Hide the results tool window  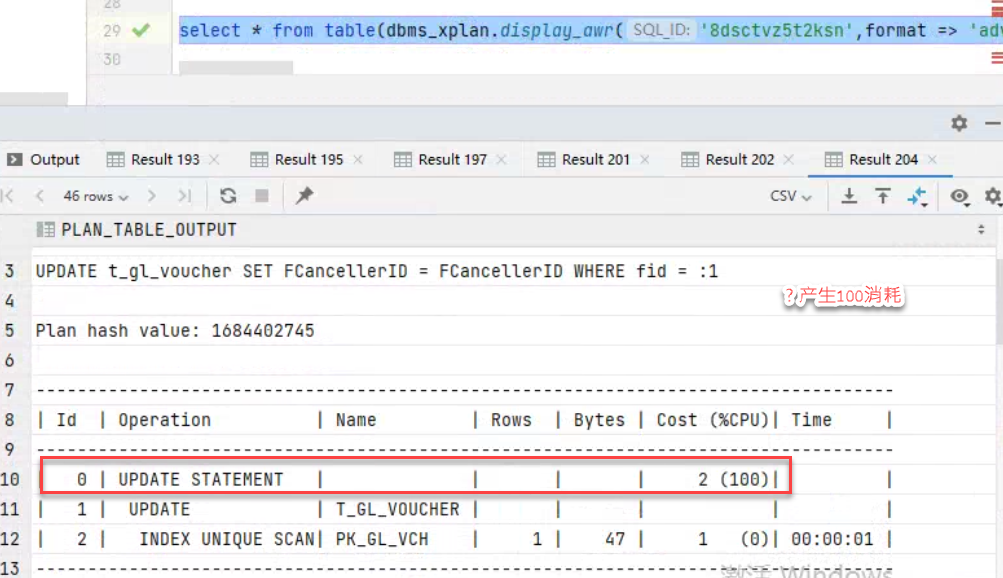click(x=993, y=123)
